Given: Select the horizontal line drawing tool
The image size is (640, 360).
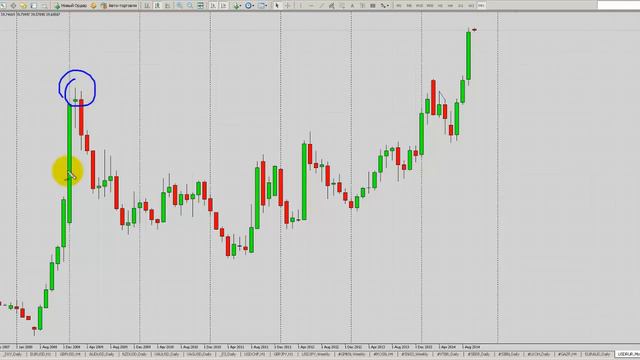Looking at the screenshot, I should coord(311,6).
